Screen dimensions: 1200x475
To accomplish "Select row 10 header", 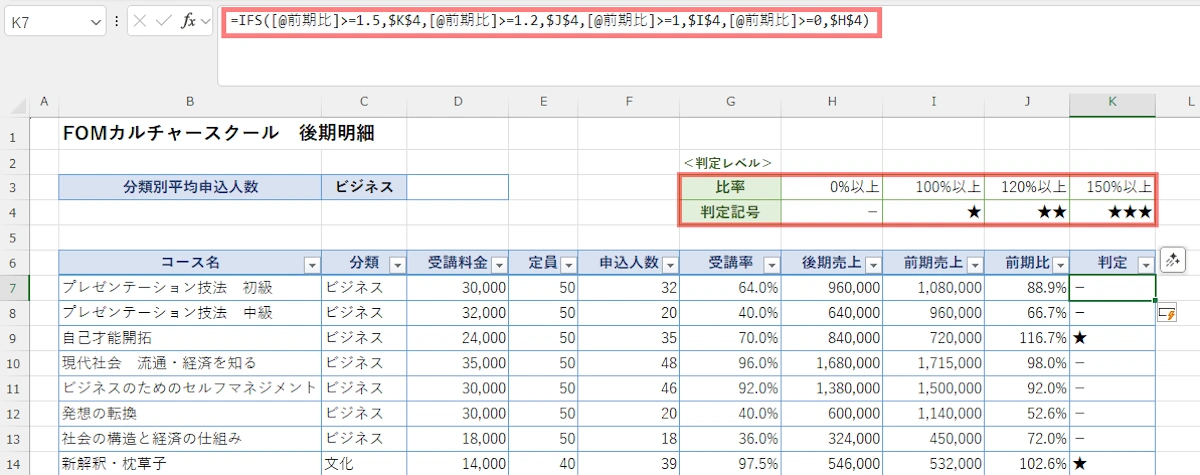I will click(x=15, y=363).
